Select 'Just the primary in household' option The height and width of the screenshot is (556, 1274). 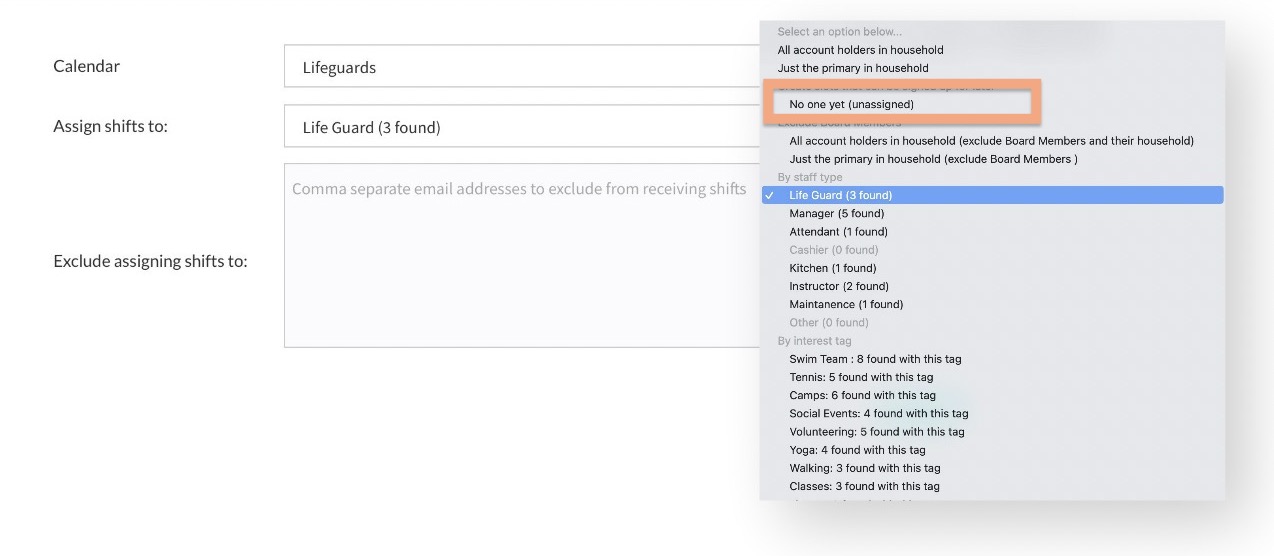coord(853,68)
